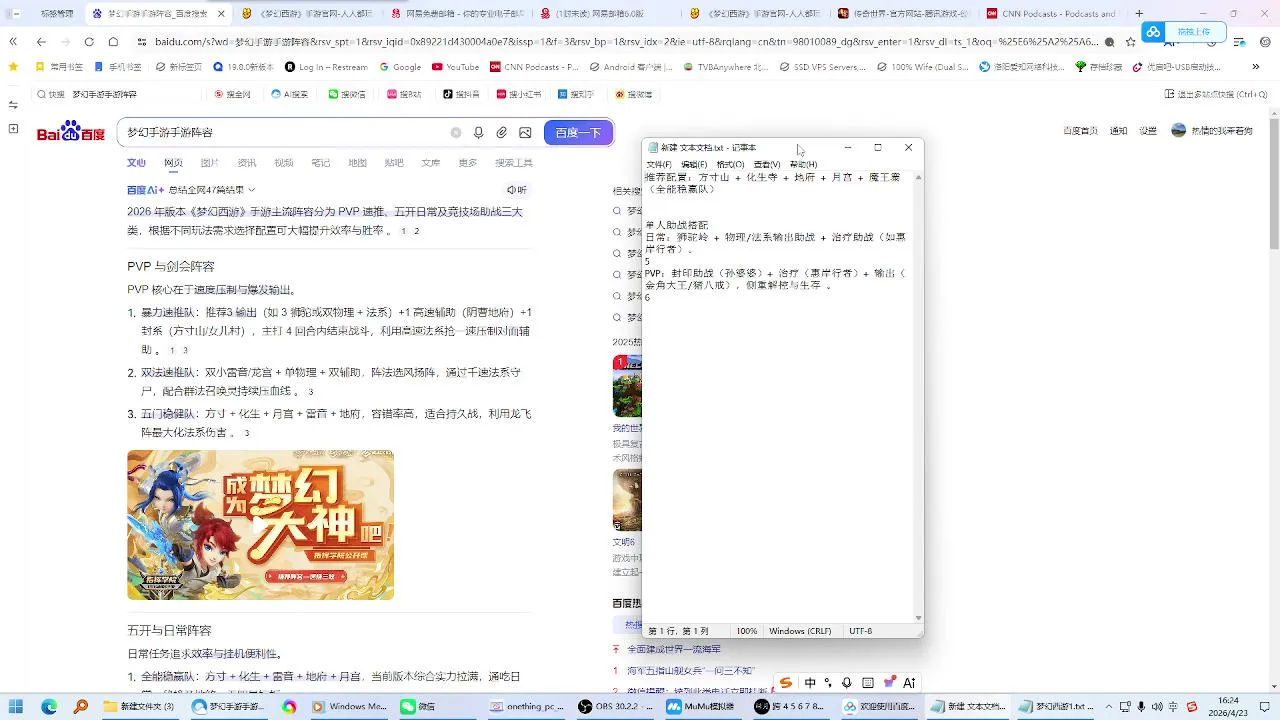The height and width of the screenshot is (720, 1280).
Task: Toggle the 中 Chinese input mode
Action: (810, 683)
